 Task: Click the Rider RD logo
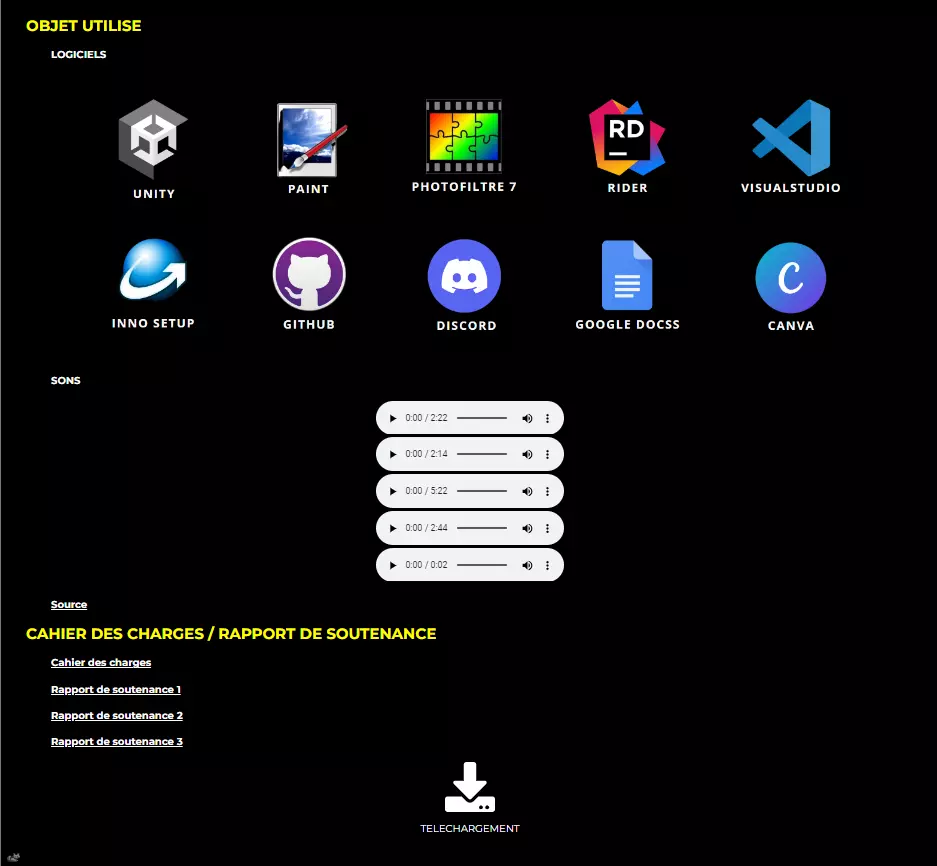pos(627,137)
